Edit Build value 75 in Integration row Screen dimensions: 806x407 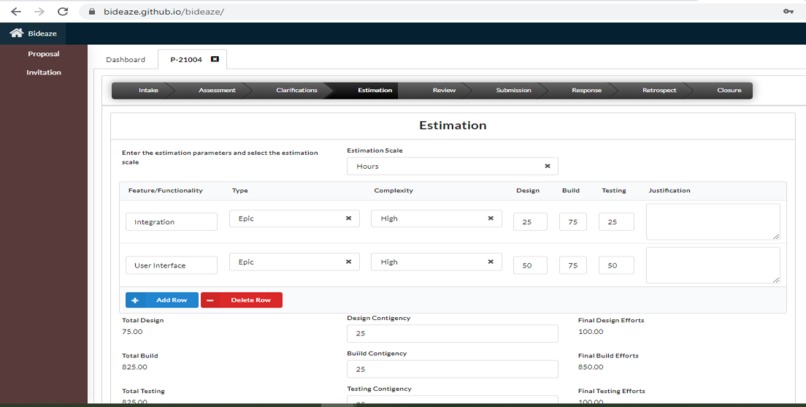(x=573, y=222)
